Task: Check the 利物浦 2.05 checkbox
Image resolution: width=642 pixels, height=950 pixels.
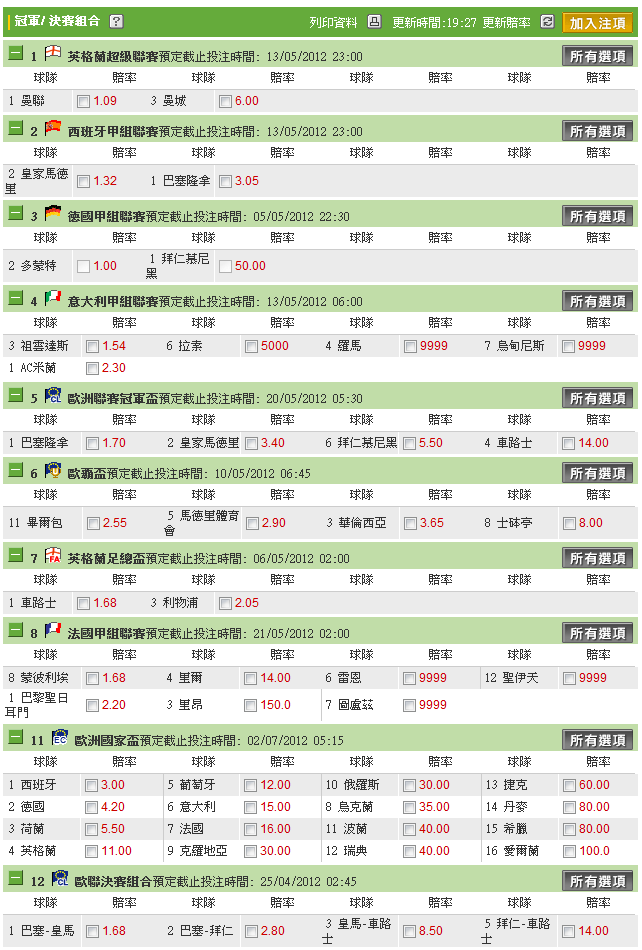Action: (x=225, y=603)
